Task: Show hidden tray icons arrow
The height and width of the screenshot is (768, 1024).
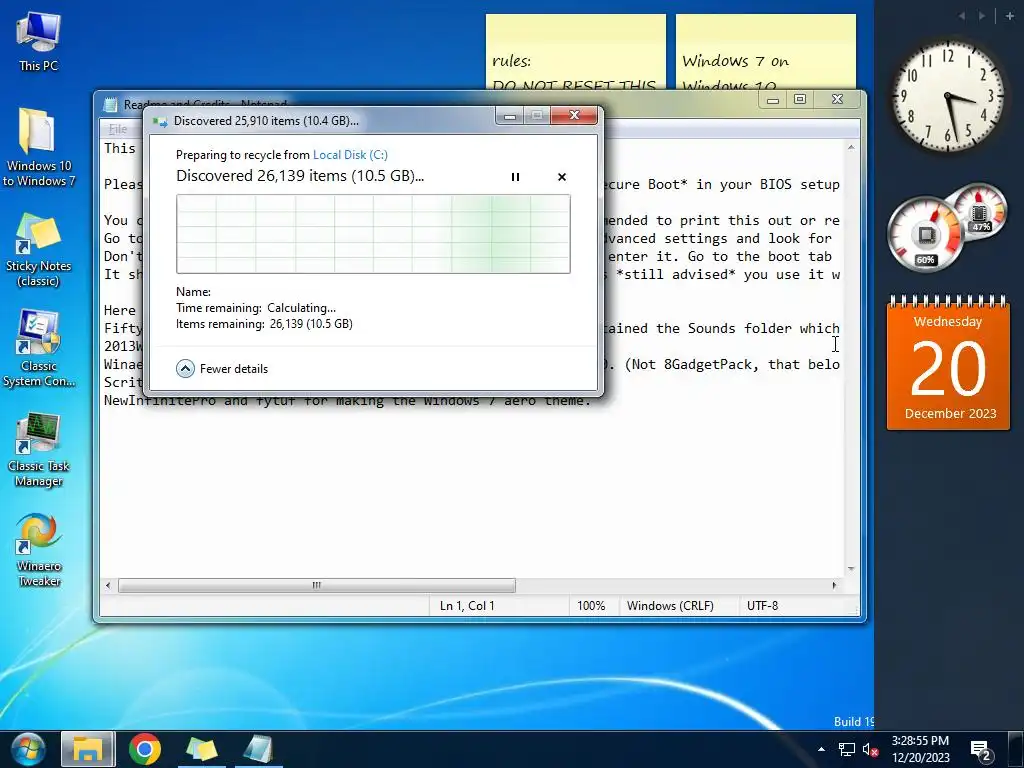Action: pyautogui.click(x=821, y=749)
